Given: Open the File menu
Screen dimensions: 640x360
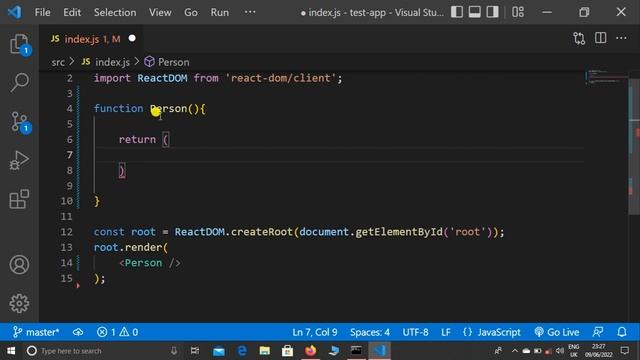Looking at the screenshot, I should [42, 12].
